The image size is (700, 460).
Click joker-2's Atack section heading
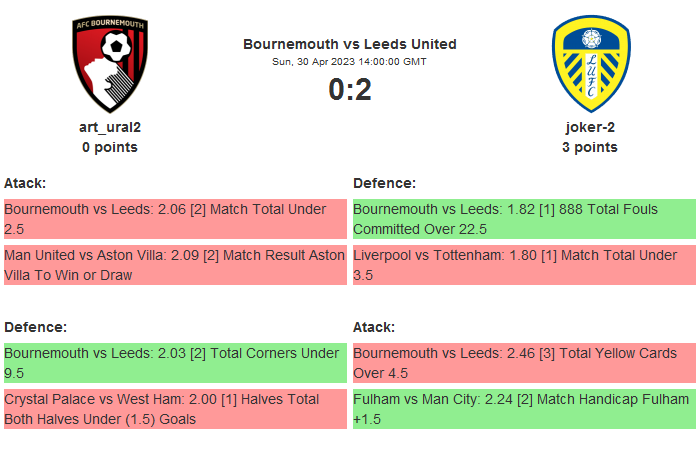point(374,327)
